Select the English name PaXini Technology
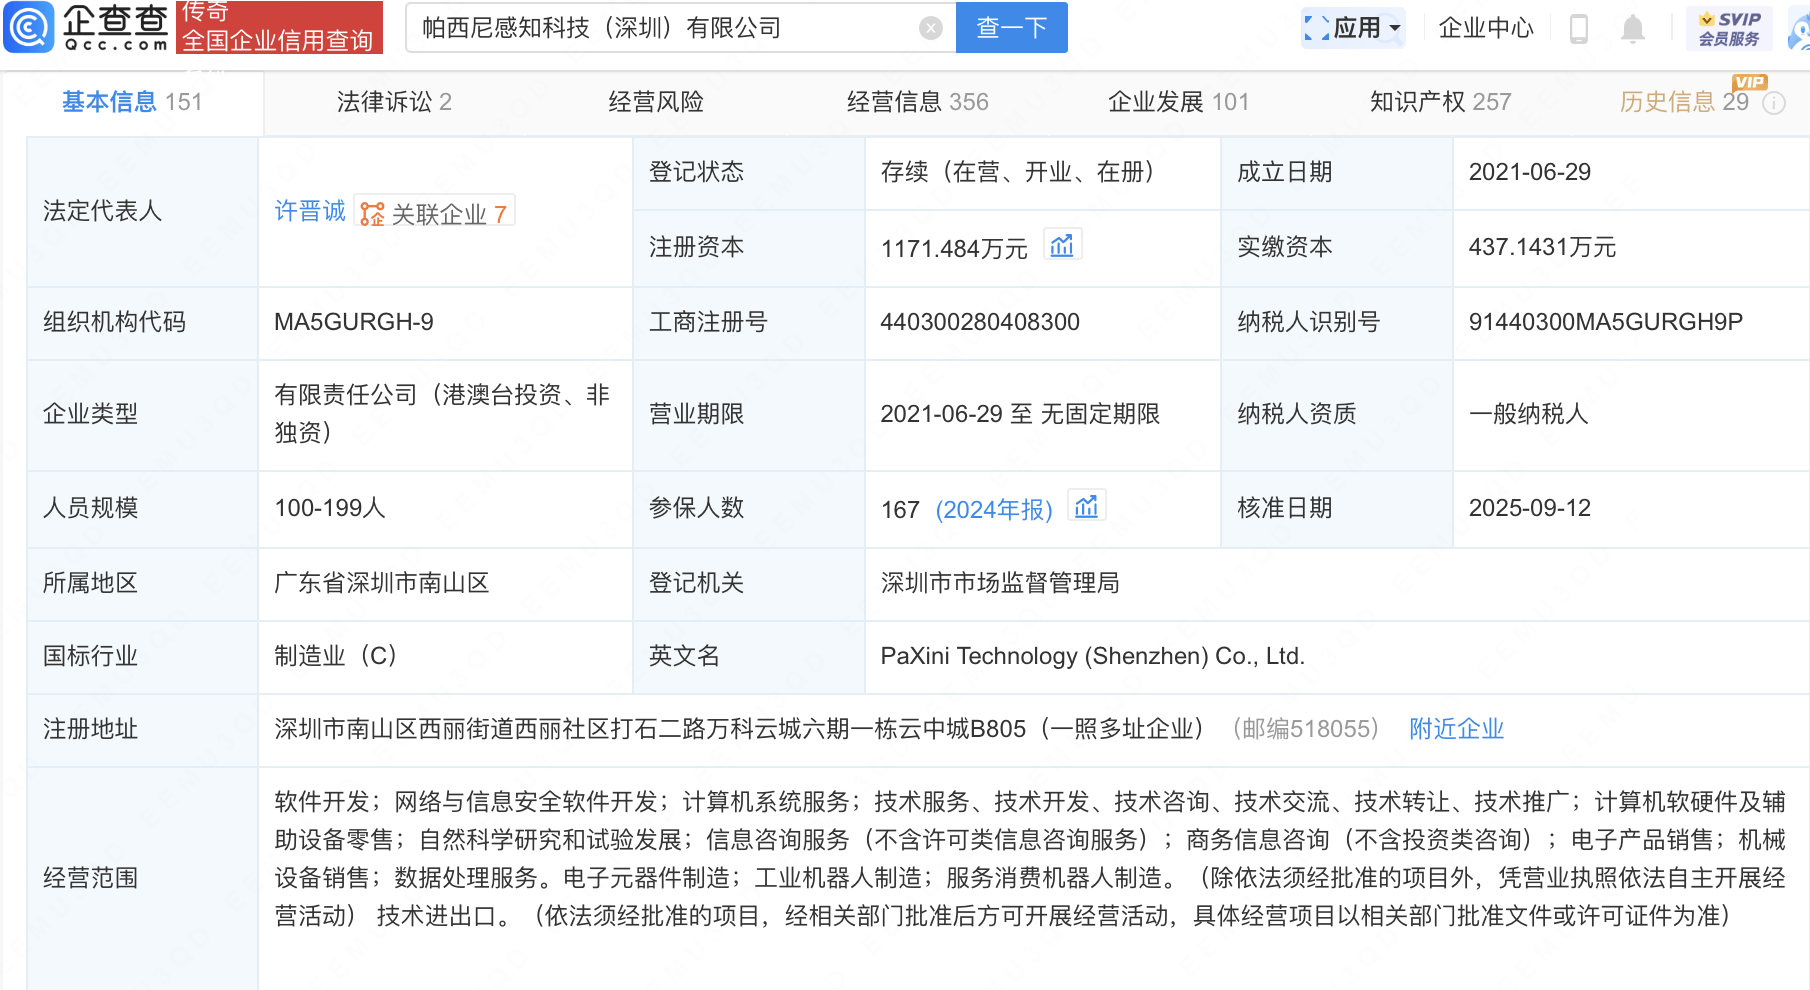Viewport: 1810px width, 990px height. [x=1092, y=656]
